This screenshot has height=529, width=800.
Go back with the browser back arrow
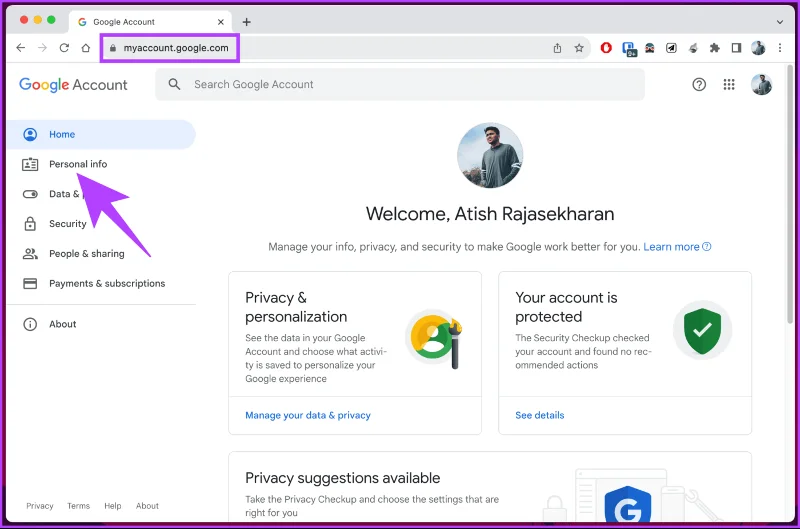[20, 48]
